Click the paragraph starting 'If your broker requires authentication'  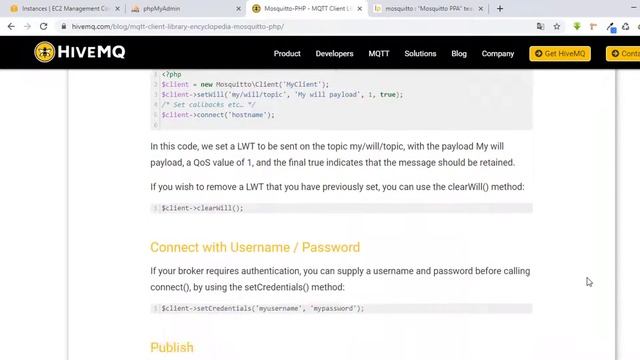pyautogui.click(x=340, y=279)
